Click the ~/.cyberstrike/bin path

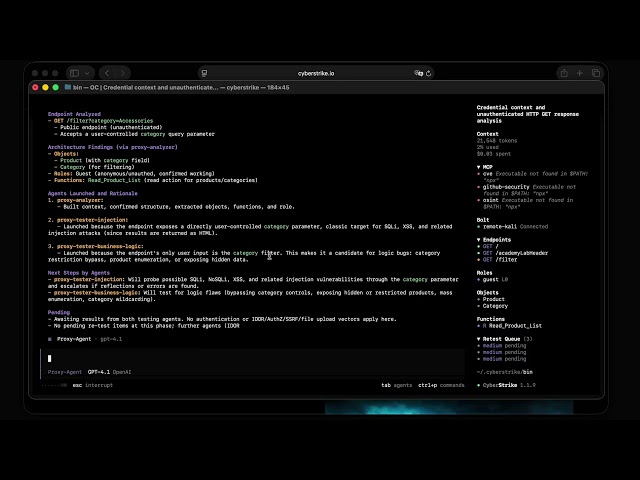click(x=504, y=372)
